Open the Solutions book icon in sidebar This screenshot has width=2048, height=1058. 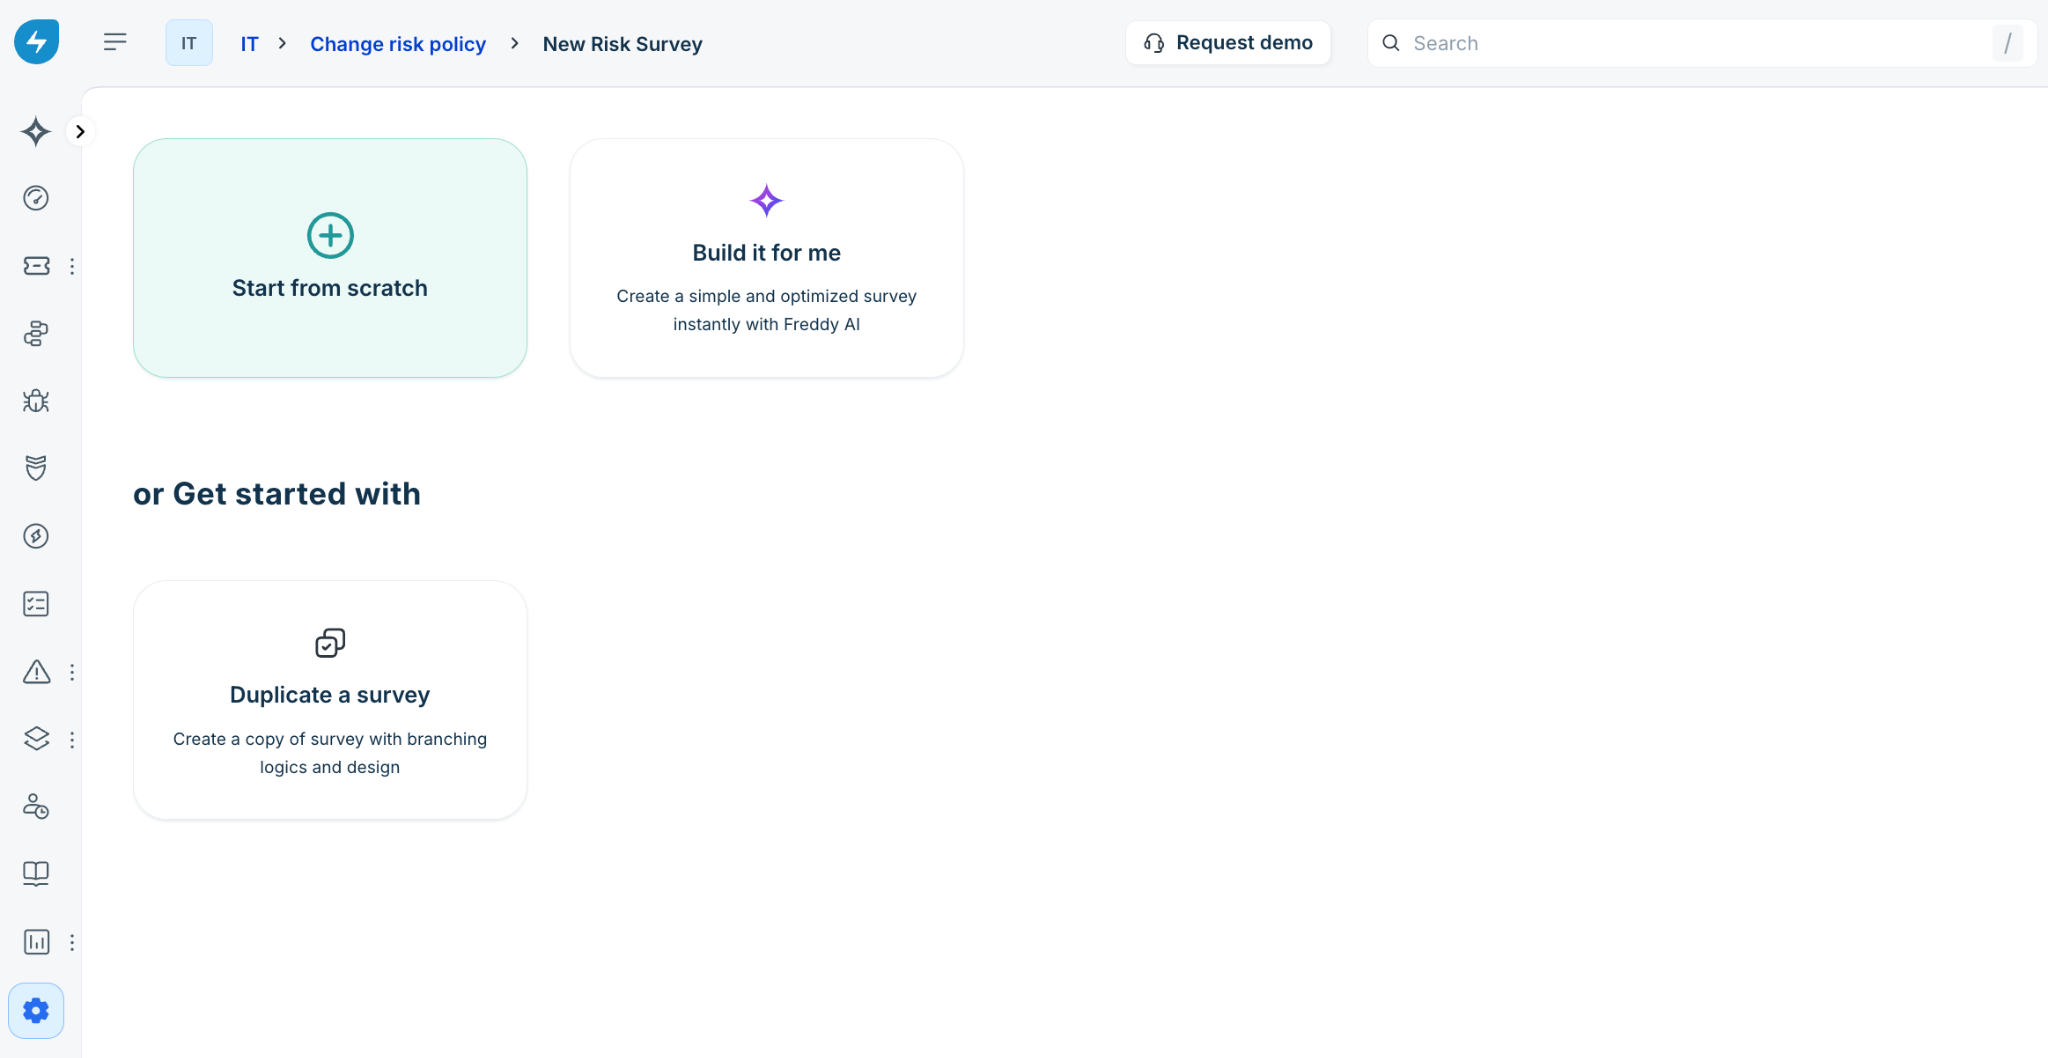click(x=36, y=873)
